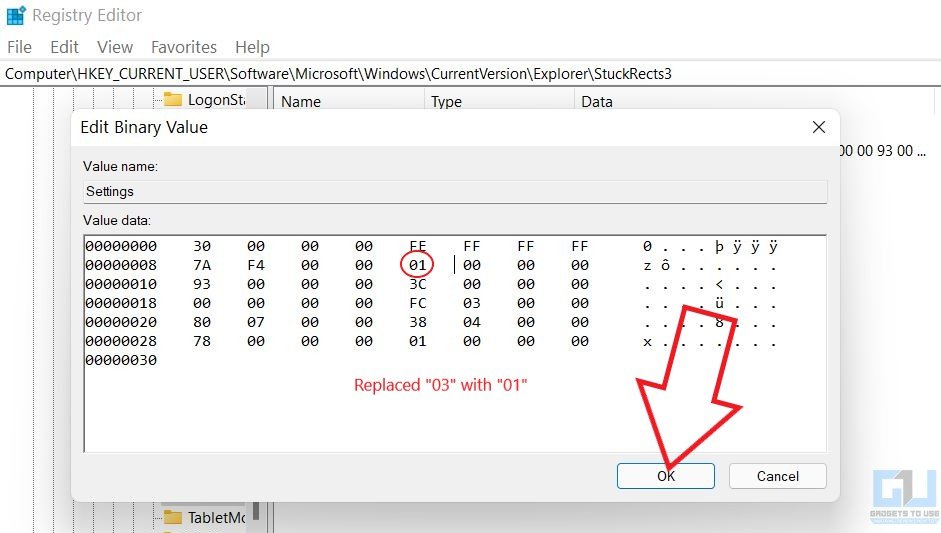Open the Favorites menu
Image resolution: width=941 pixels, height=533 pixels.
click(x=184, y=47)
